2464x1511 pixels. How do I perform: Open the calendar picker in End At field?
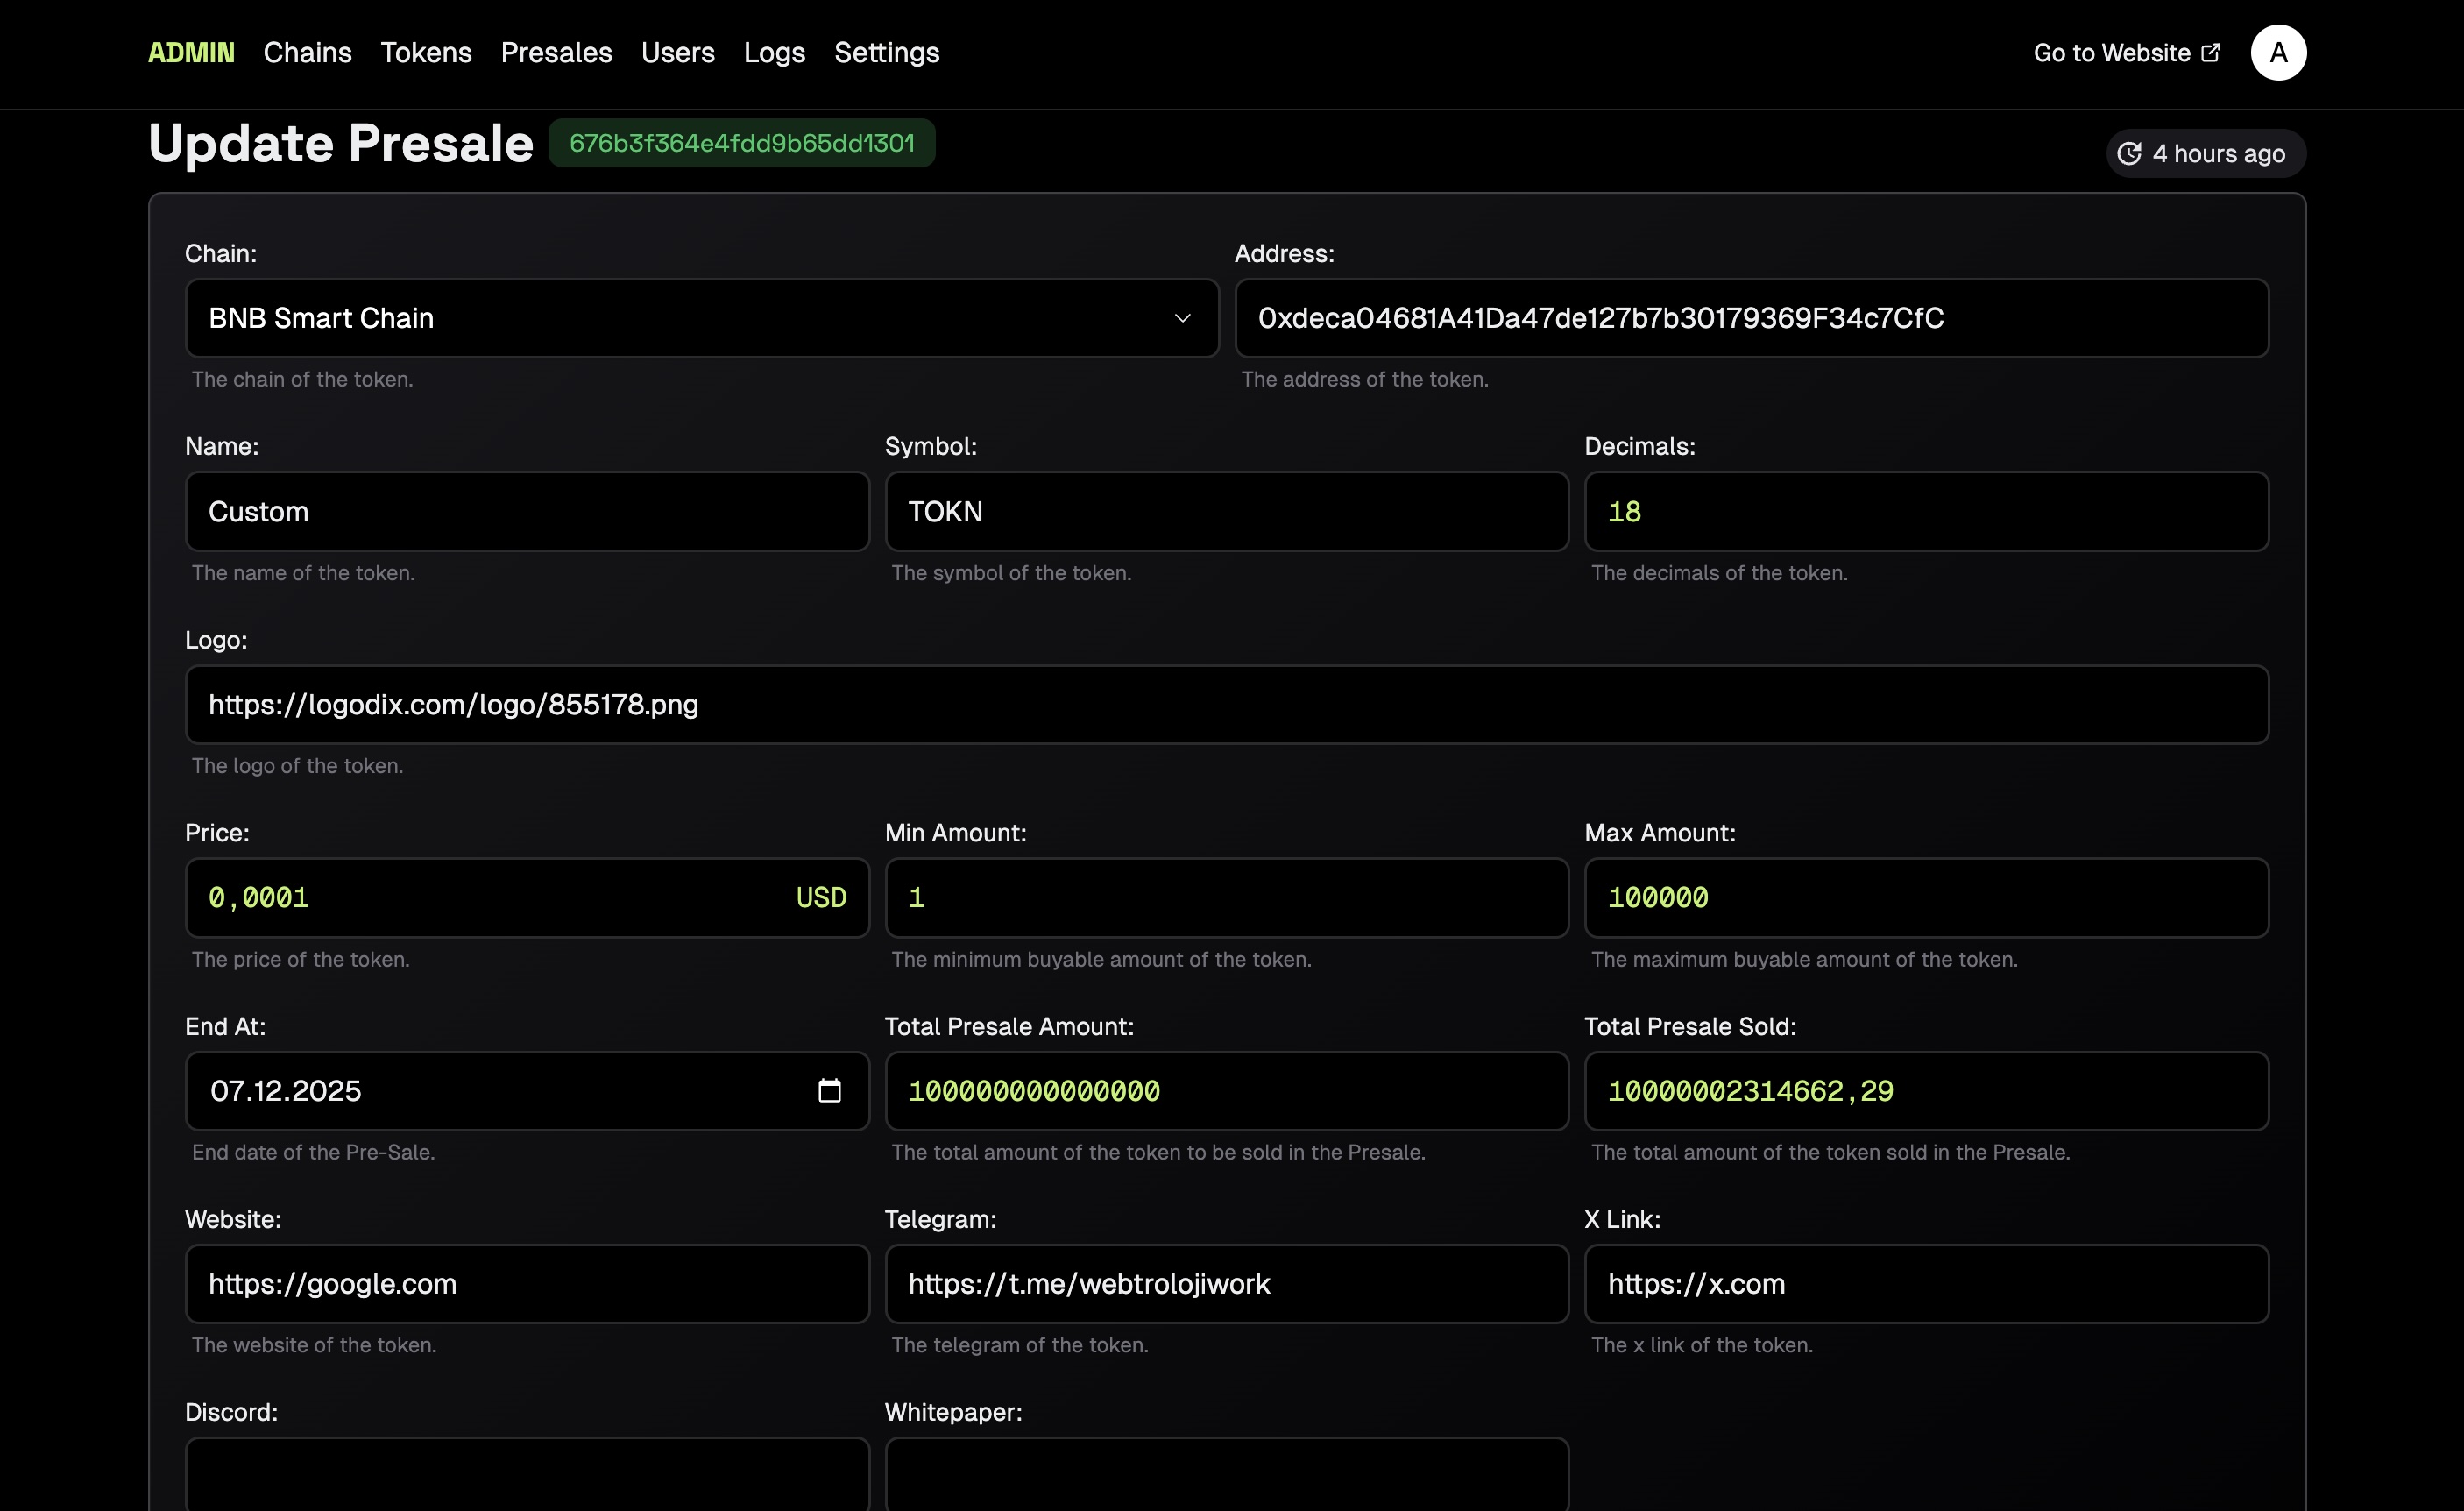(x=829, y=1090)
